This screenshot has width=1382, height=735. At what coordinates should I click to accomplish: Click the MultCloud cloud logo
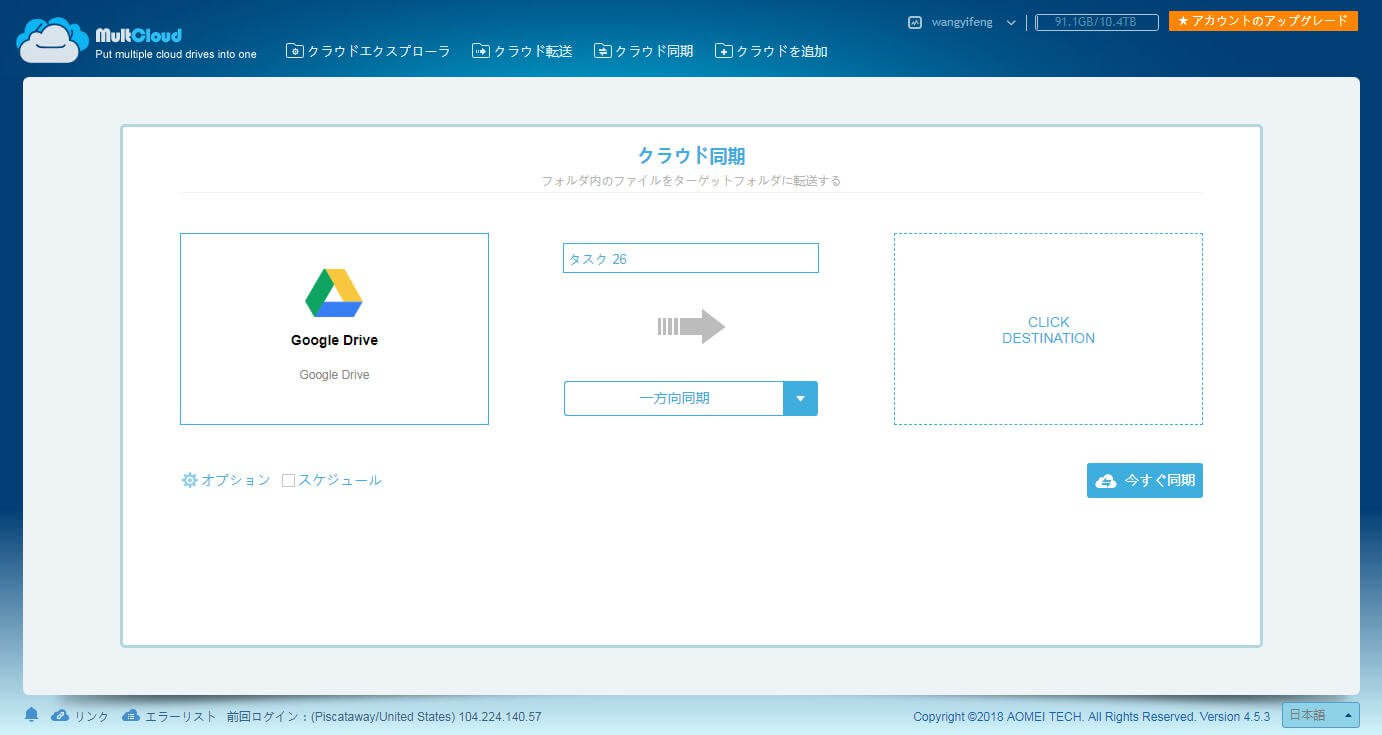[x=52, y=41]
